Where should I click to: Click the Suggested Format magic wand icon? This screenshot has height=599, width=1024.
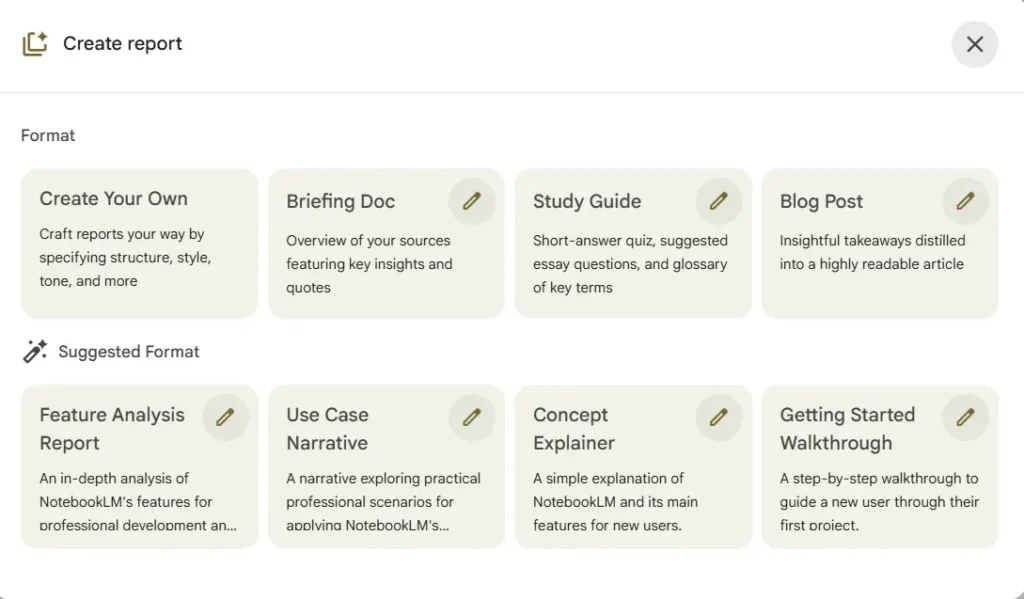click(x=35, y=351)
